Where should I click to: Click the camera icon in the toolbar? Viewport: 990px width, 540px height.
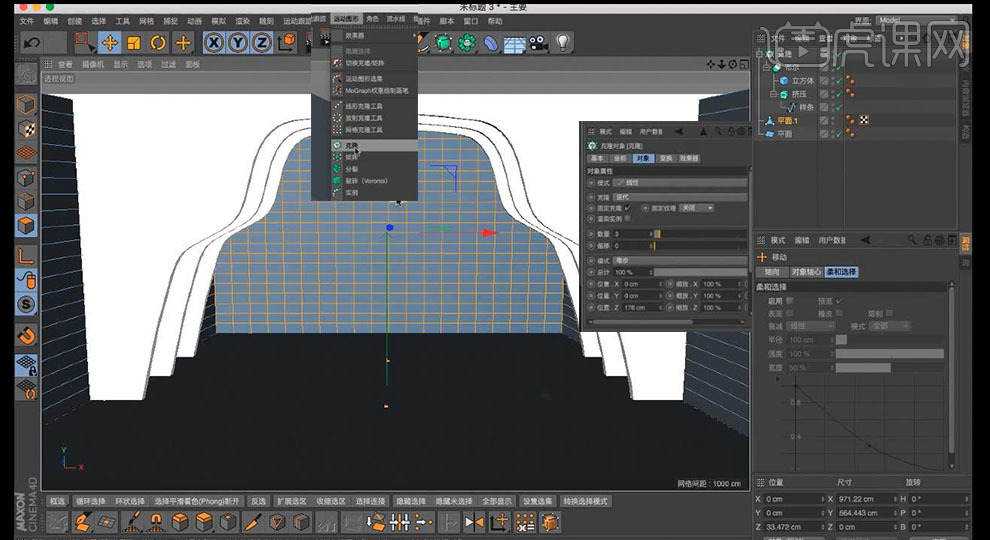(x=538, y=43)
